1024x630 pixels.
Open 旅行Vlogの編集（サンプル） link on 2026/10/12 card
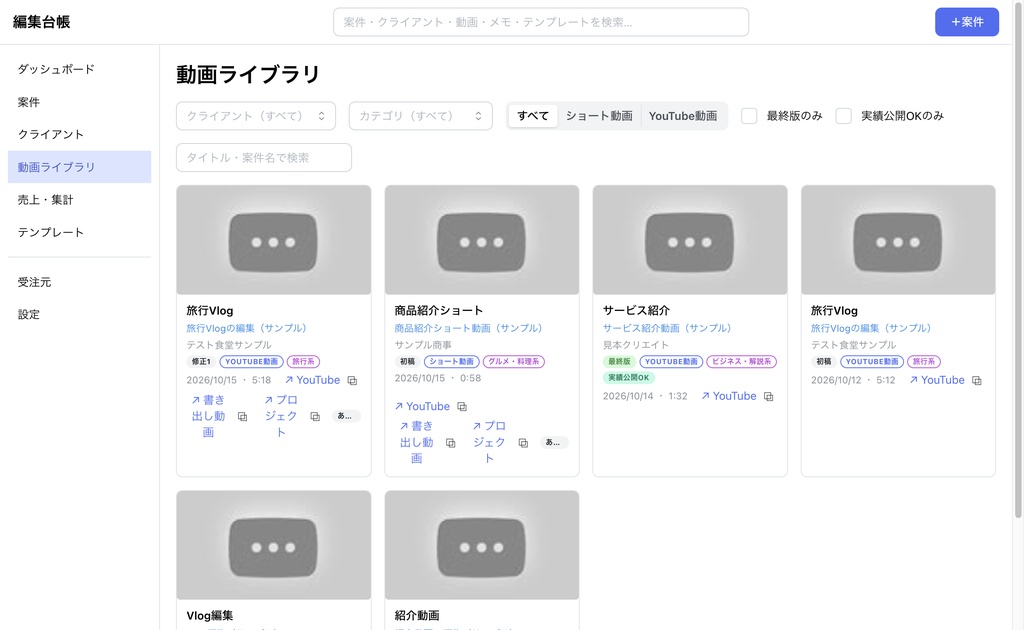tap(871, 328)
